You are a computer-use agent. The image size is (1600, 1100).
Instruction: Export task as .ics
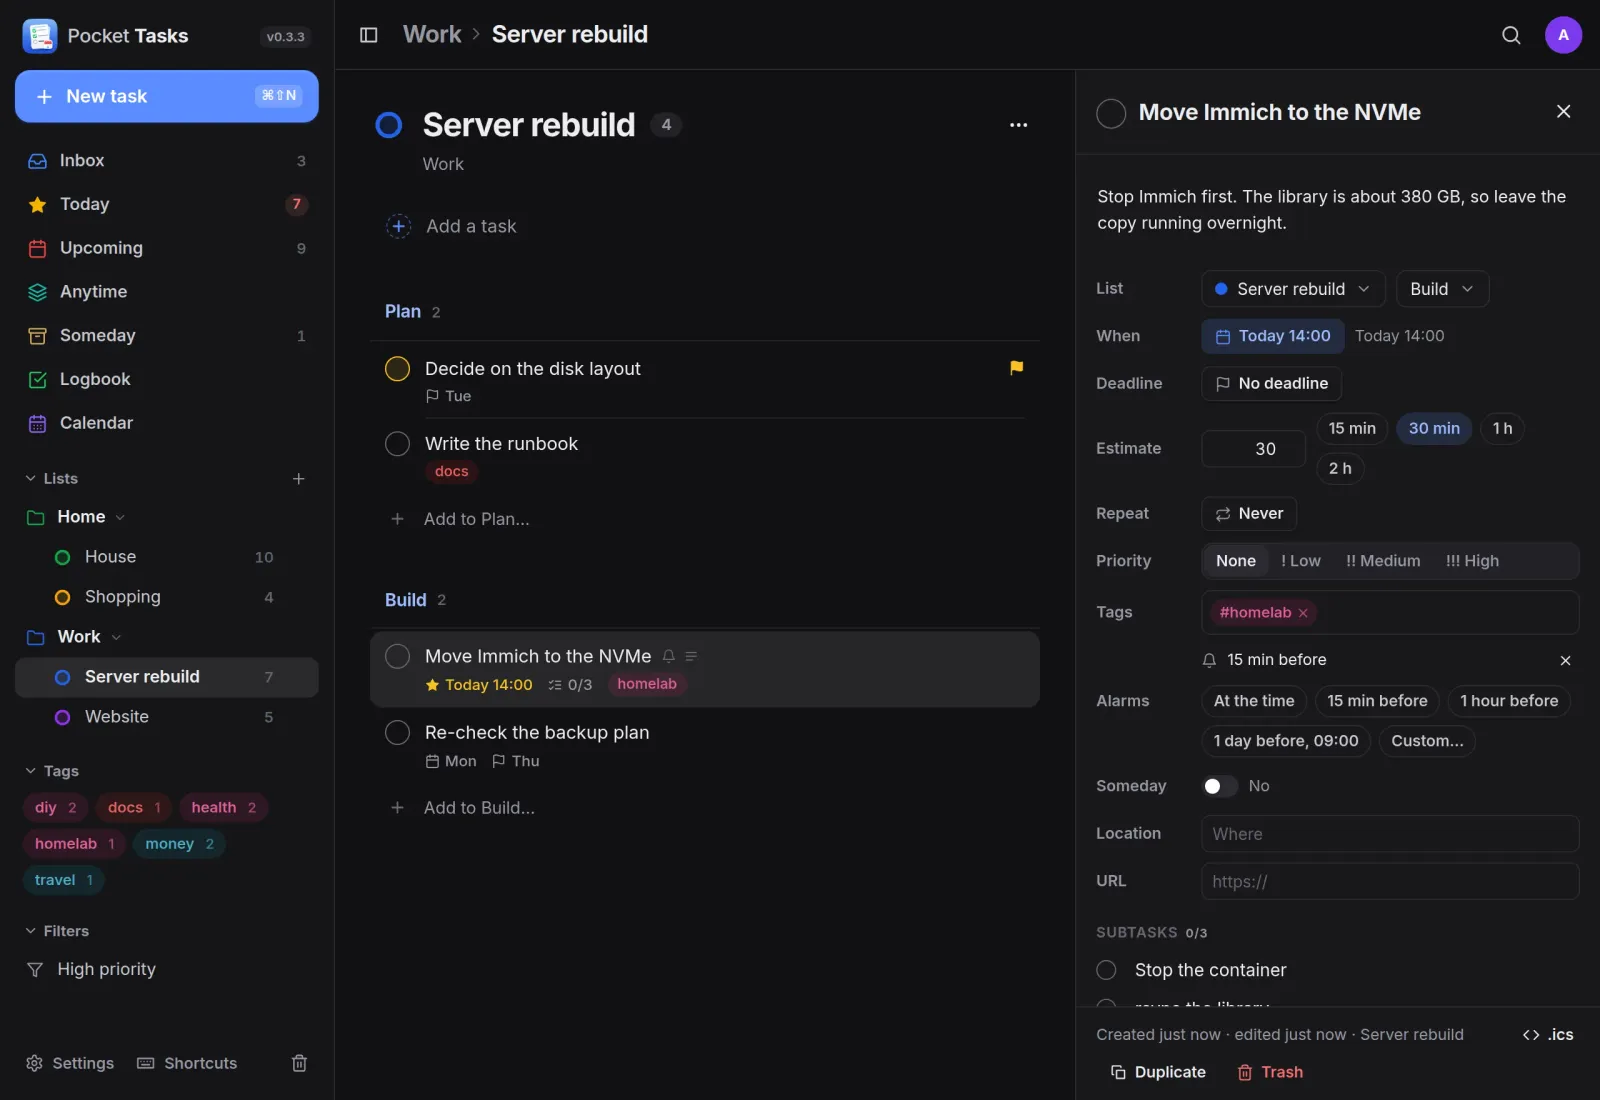(x=1548, y=1035)
